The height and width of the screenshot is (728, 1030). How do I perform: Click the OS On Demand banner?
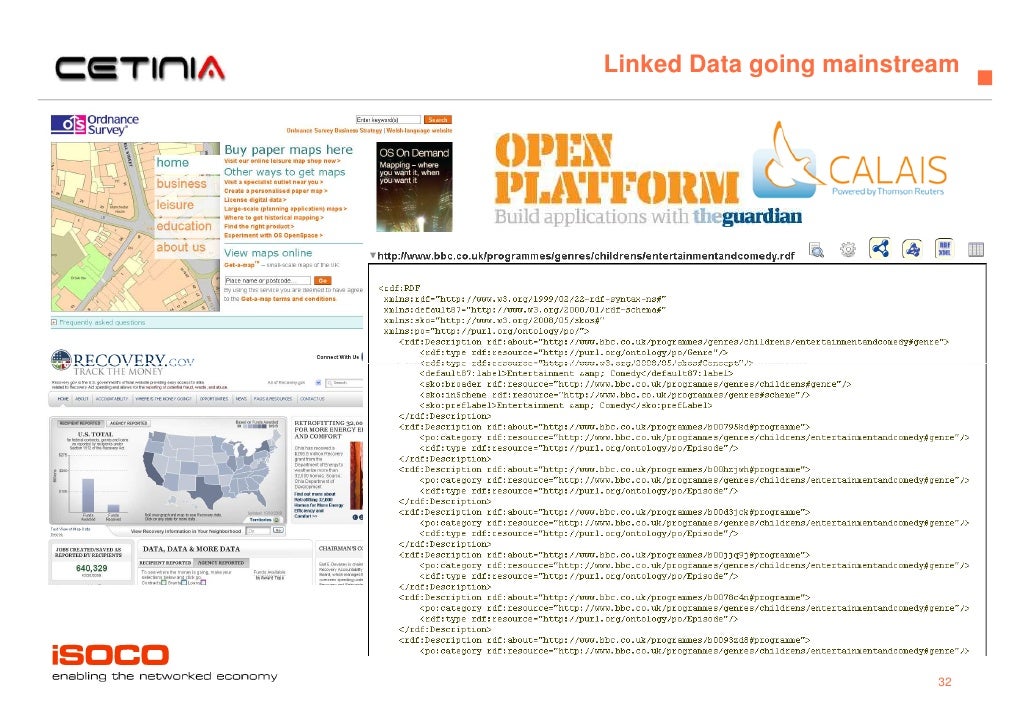pyautogui.click(x=414, y=187)
